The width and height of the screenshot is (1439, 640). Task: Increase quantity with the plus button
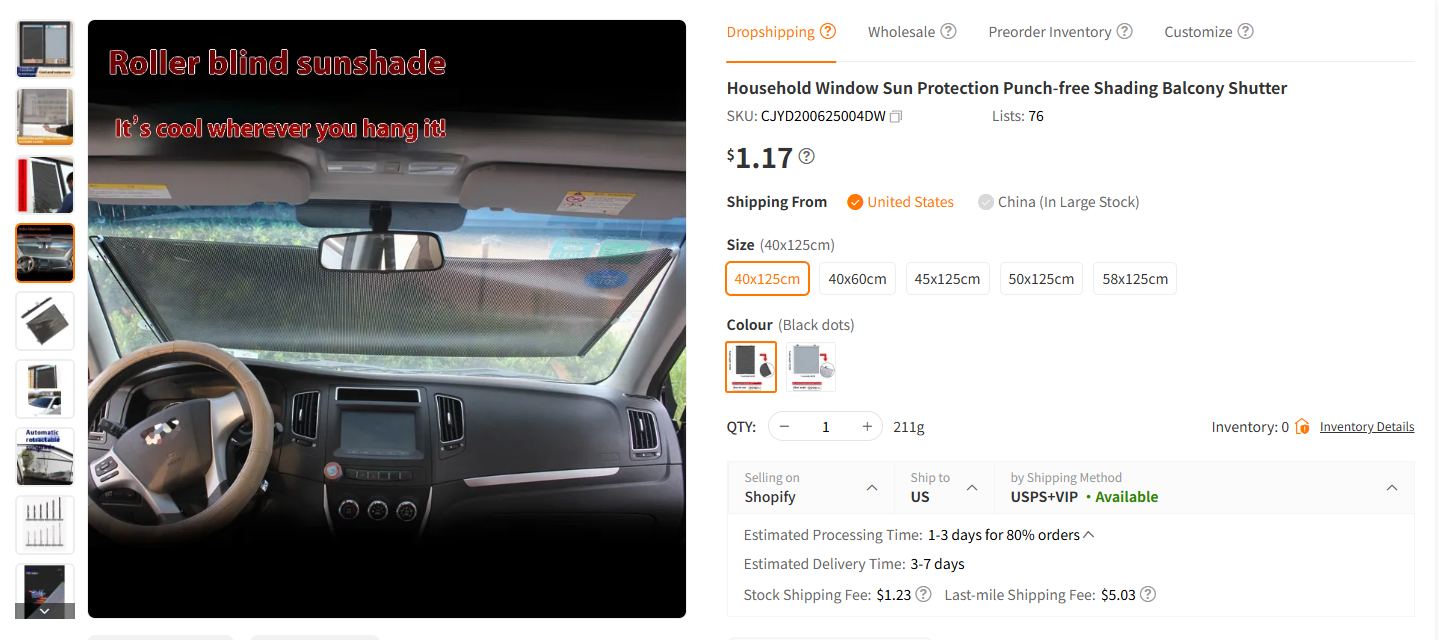point(866,426)
